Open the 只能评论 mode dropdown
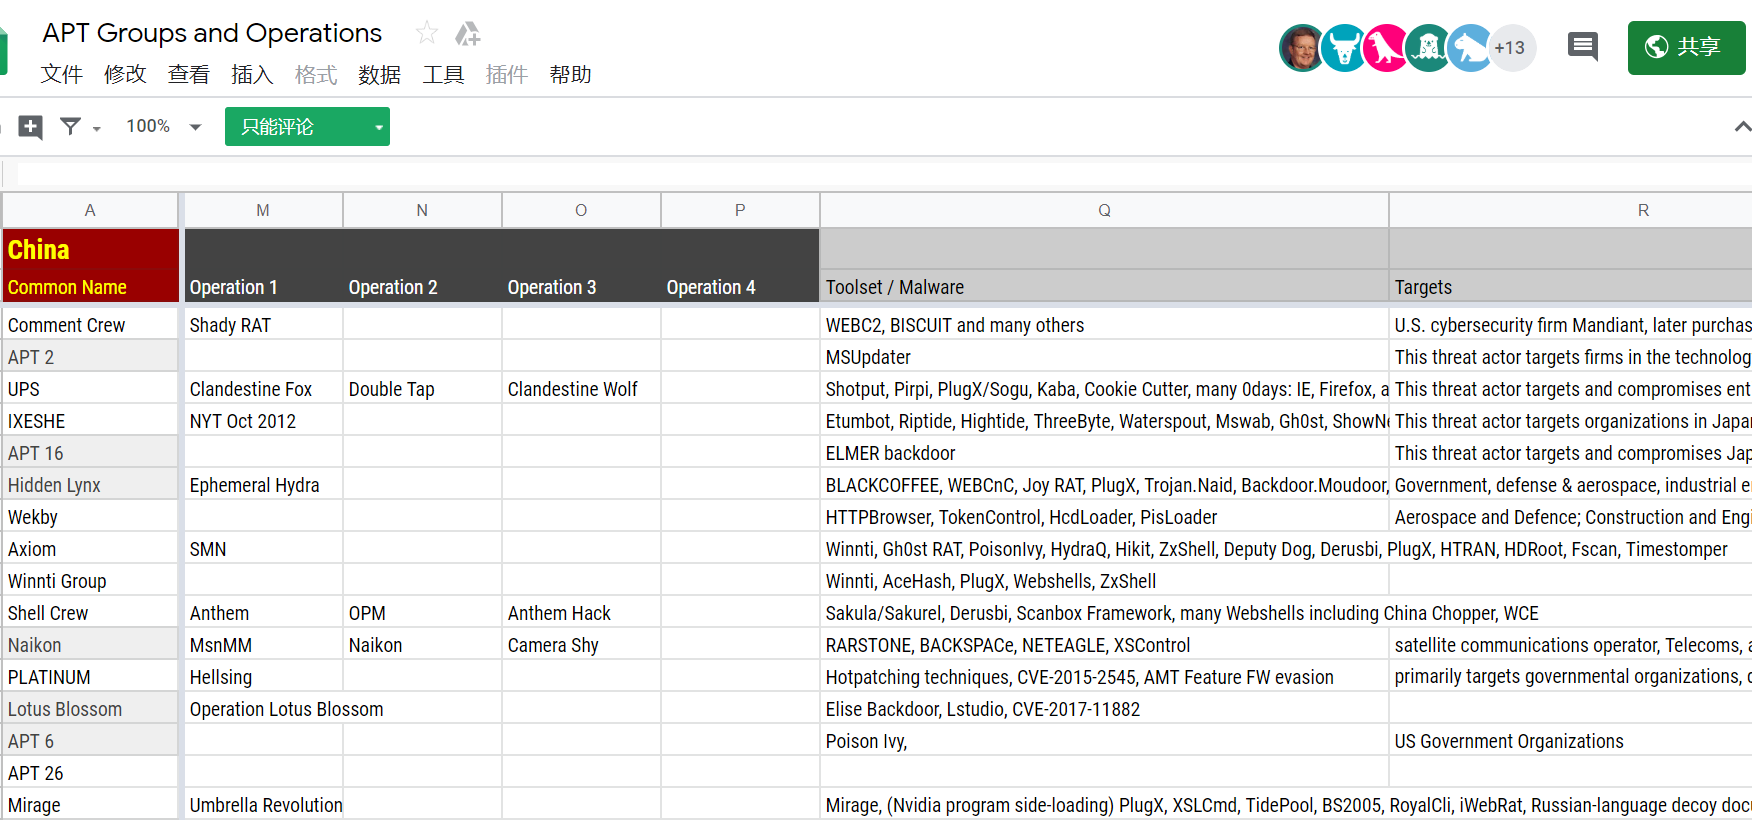This screenshot has width=1752, height=820. coord(307,127)
